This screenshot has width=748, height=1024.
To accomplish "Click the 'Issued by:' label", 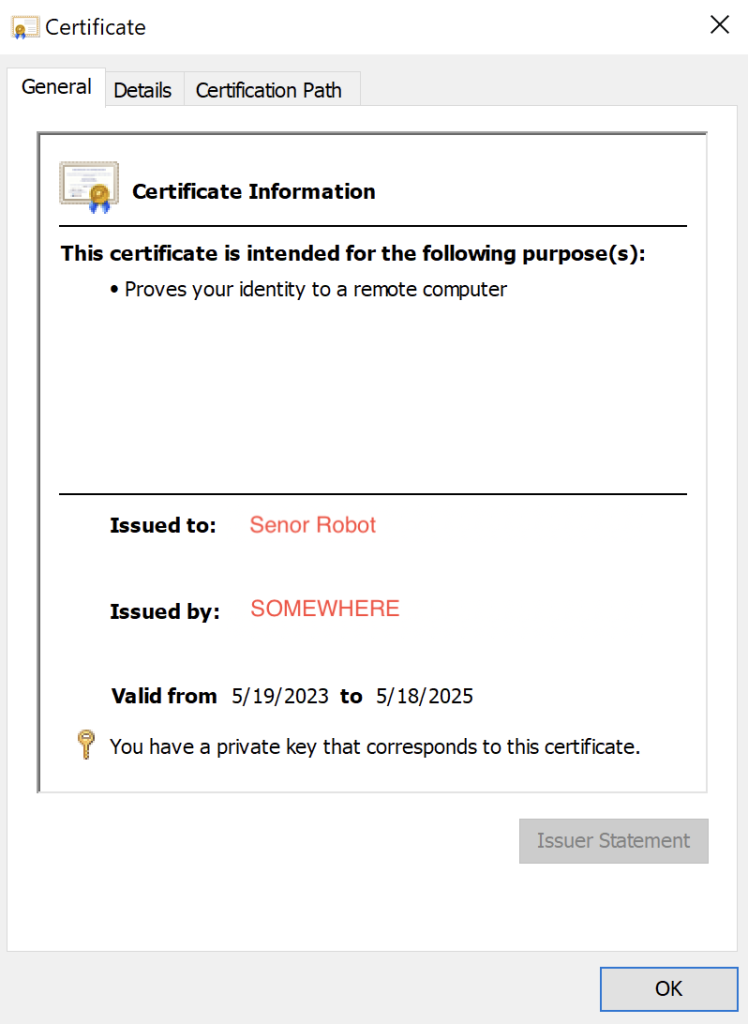I will pos(165,611).
